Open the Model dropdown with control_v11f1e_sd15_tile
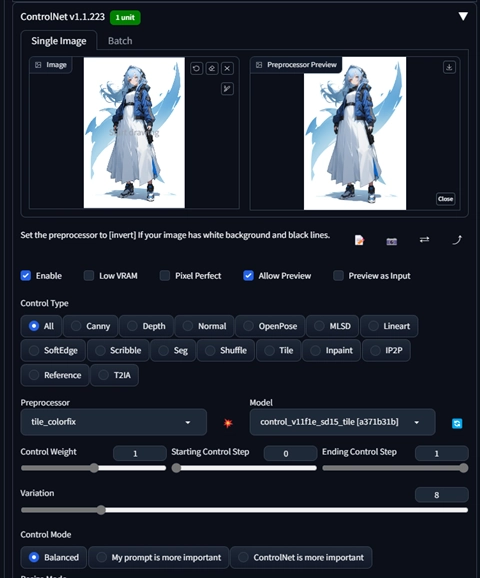The image size is (480, 578). [342, 422]
